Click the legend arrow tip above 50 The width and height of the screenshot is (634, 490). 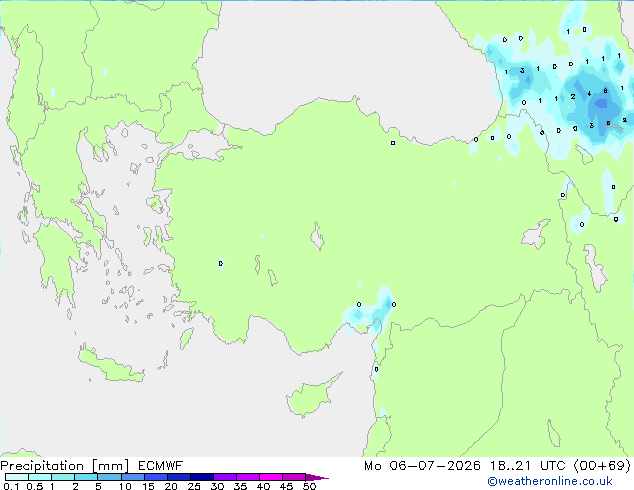click(x=317, y=477)
